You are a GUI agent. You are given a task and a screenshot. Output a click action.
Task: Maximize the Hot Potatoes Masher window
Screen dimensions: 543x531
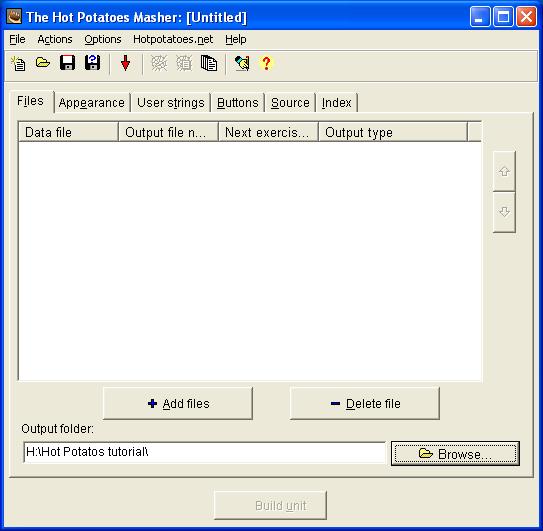[x=503, y=16]
